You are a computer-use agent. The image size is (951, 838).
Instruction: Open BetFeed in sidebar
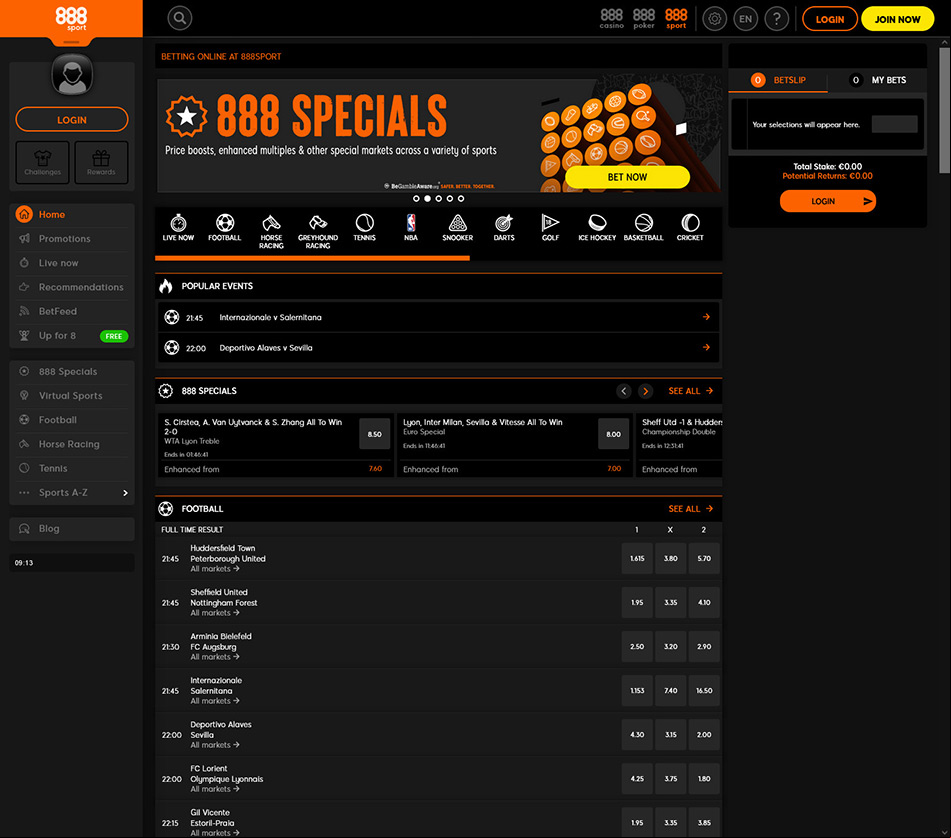pos(72,312)
